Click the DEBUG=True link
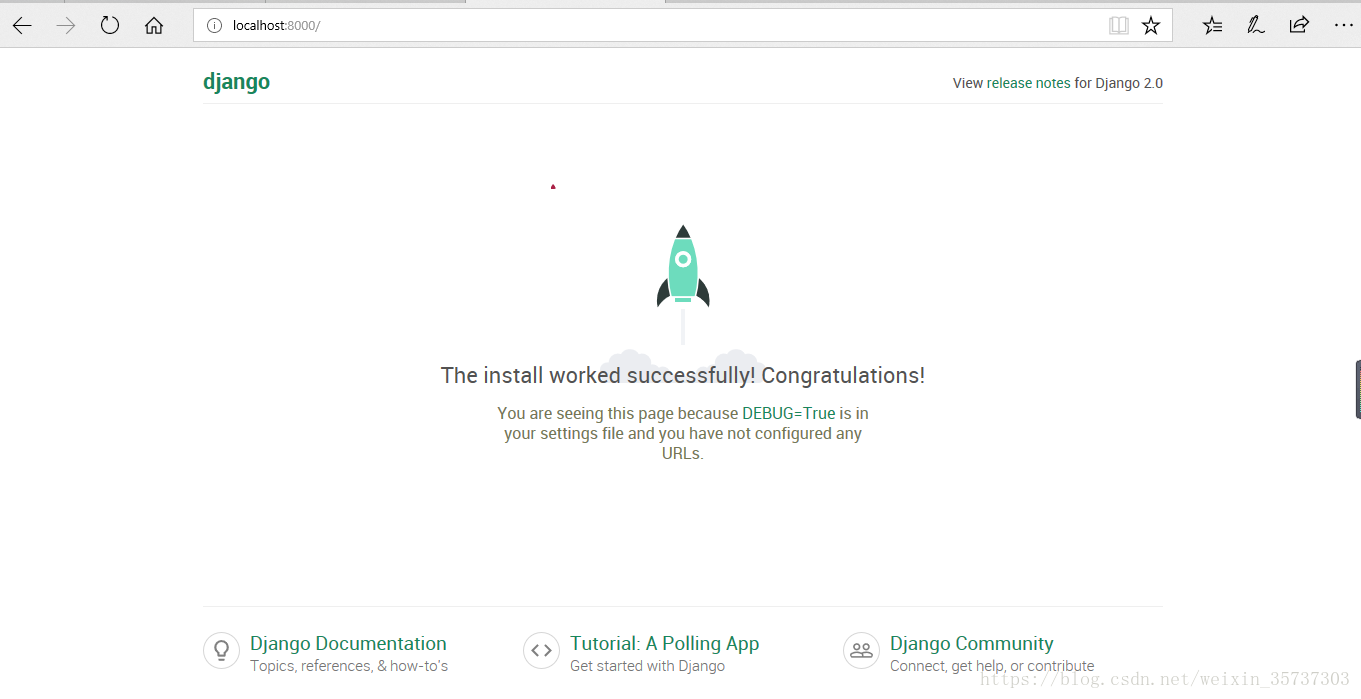 pyautogui.click(x=788, y=413)
